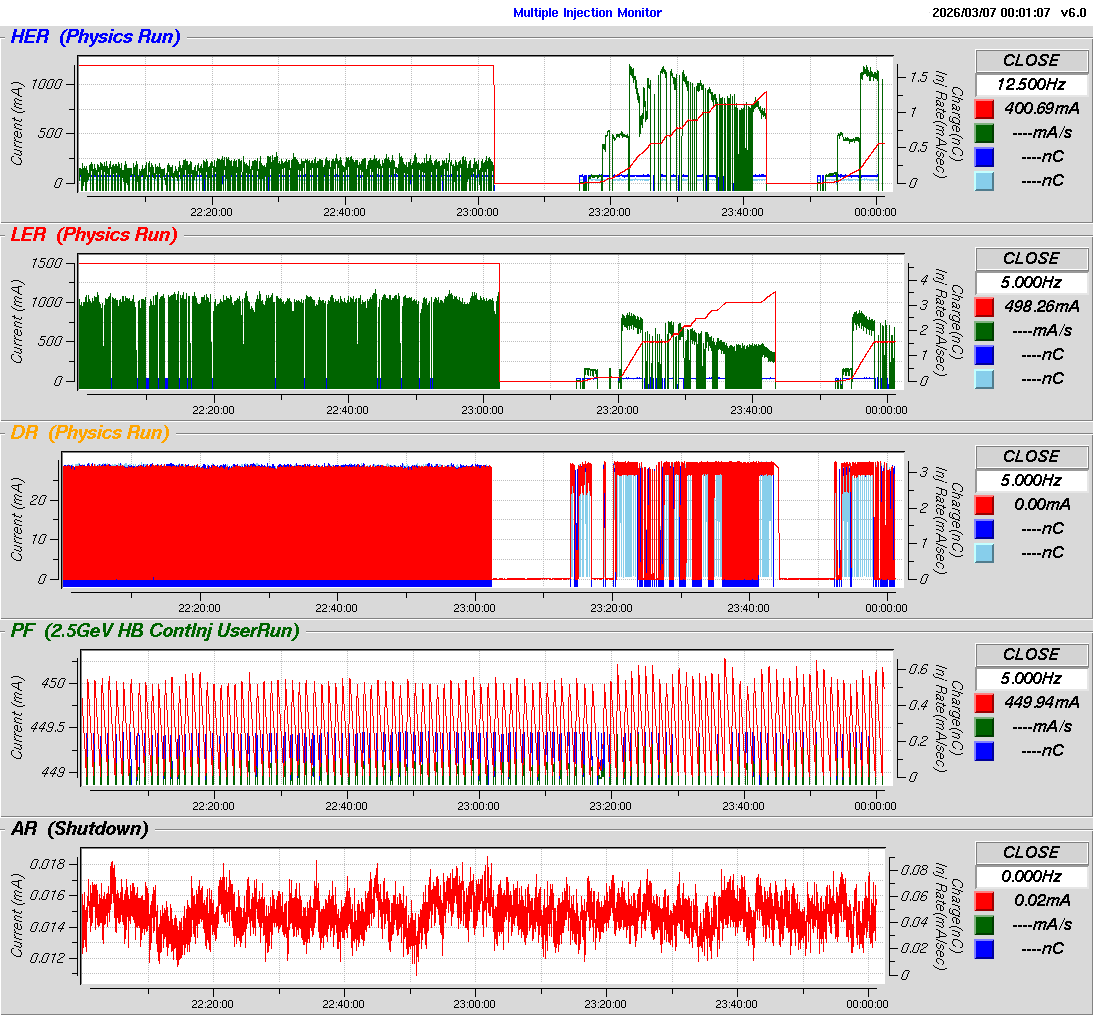This screenshot has height=1015, width=1093.
Task: Click the green PF injection rate swatch
Action: coord(984,726)
